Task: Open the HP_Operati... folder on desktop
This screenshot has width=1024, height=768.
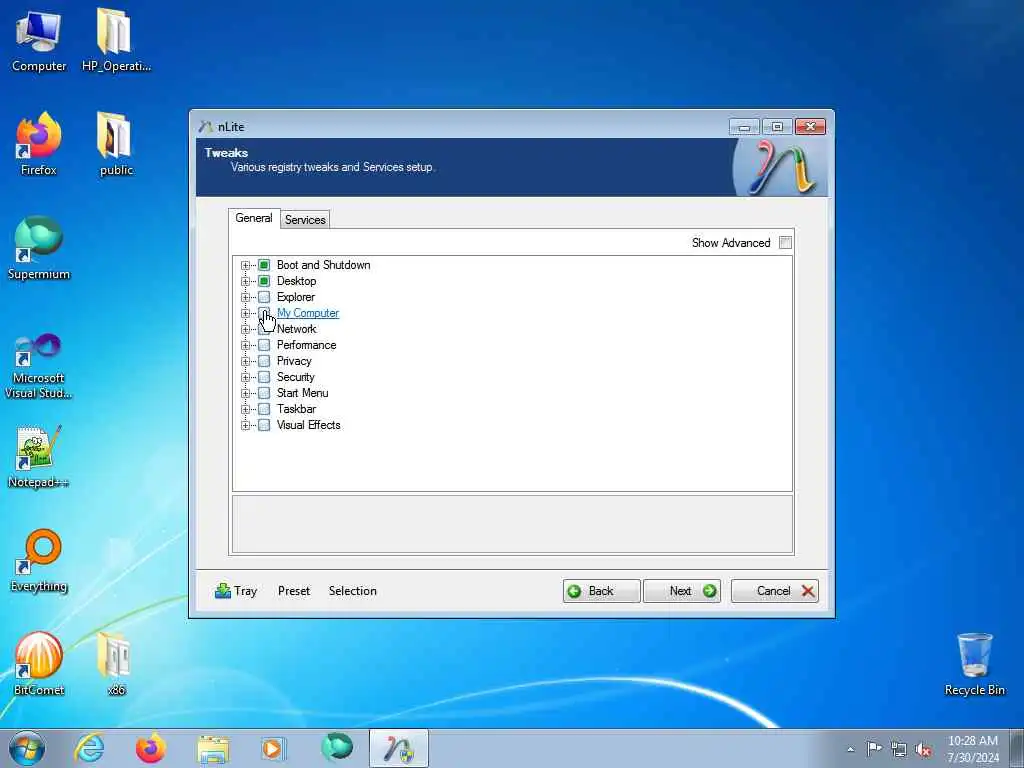Action: [x=116, y=40]
